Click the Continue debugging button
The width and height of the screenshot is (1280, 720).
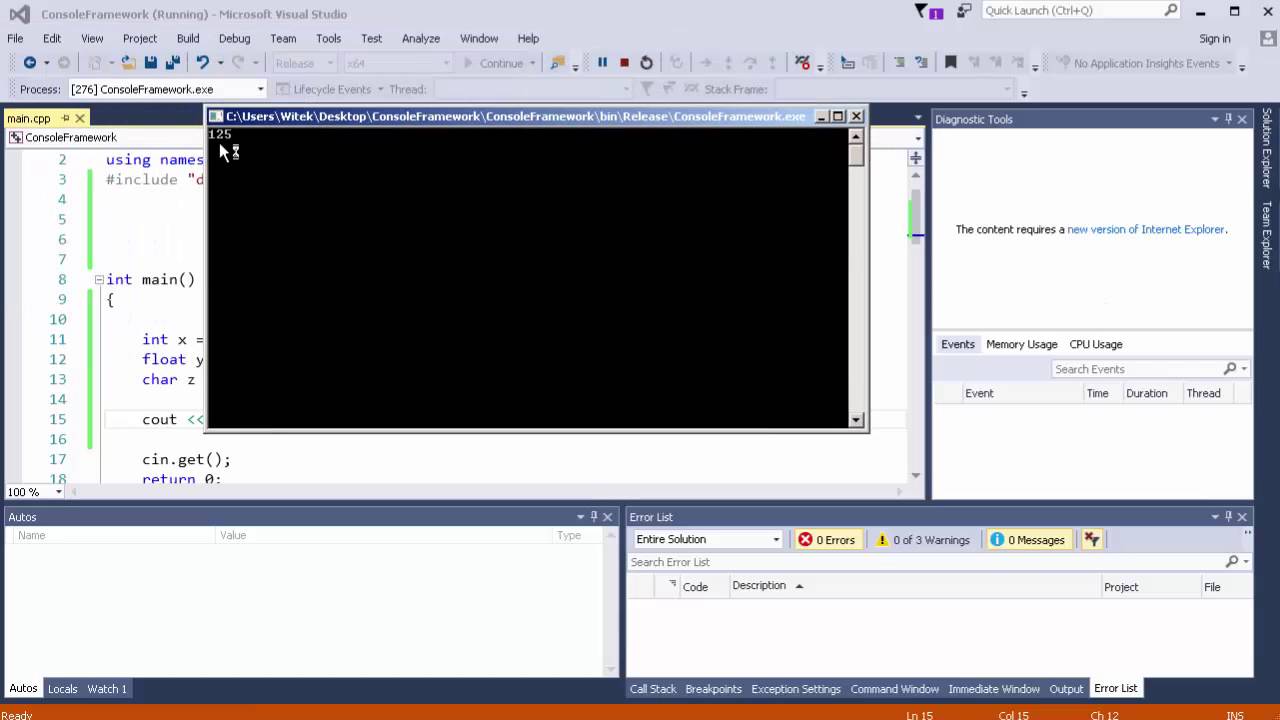494,63
